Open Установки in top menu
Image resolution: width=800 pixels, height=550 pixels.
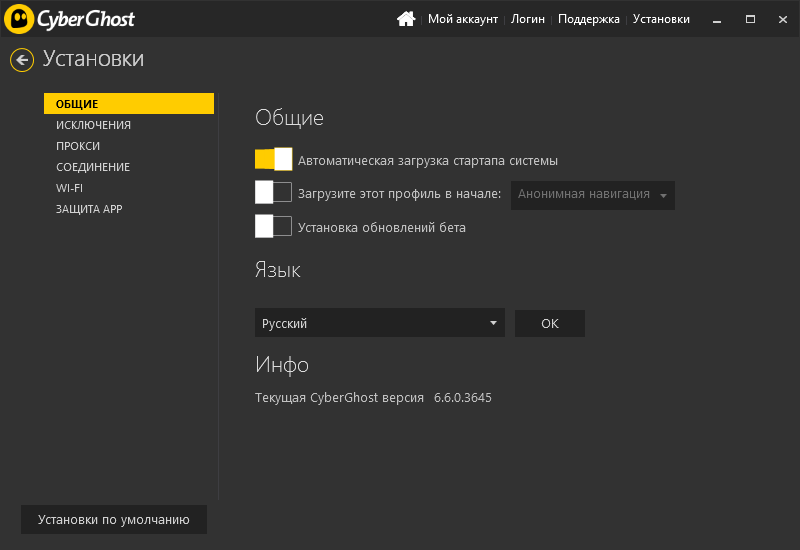(x=661, y=19)
